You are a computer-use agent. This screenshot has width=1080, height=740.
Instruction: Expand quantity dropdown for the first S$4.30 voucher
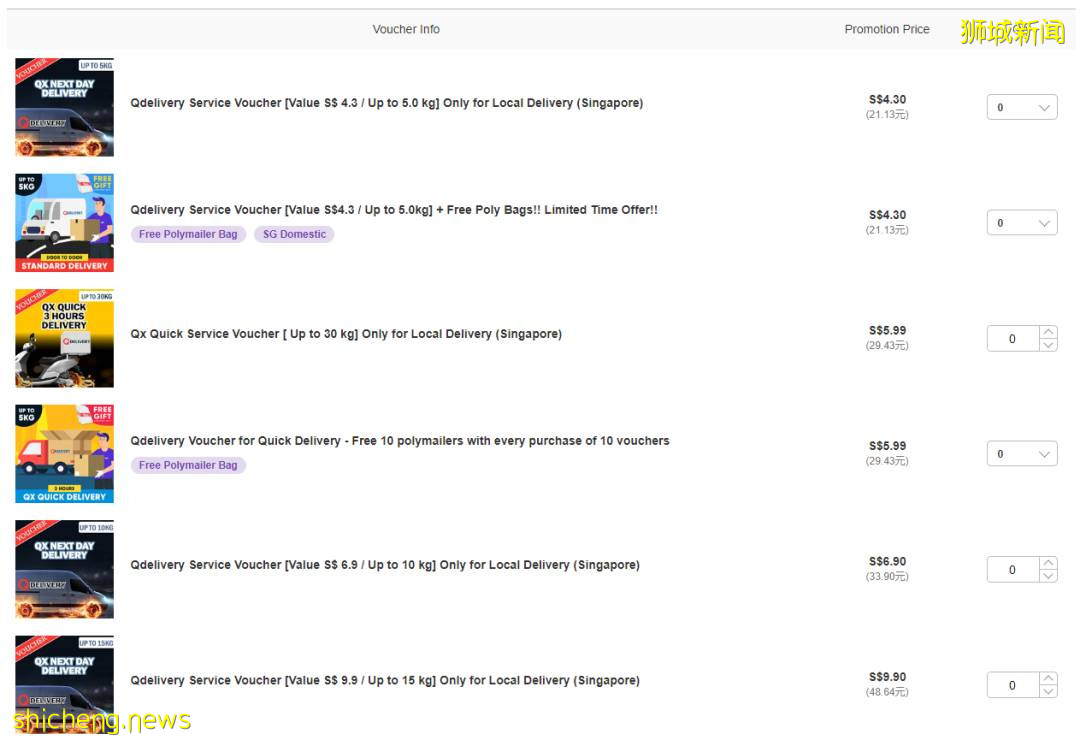pos(1021,108)
